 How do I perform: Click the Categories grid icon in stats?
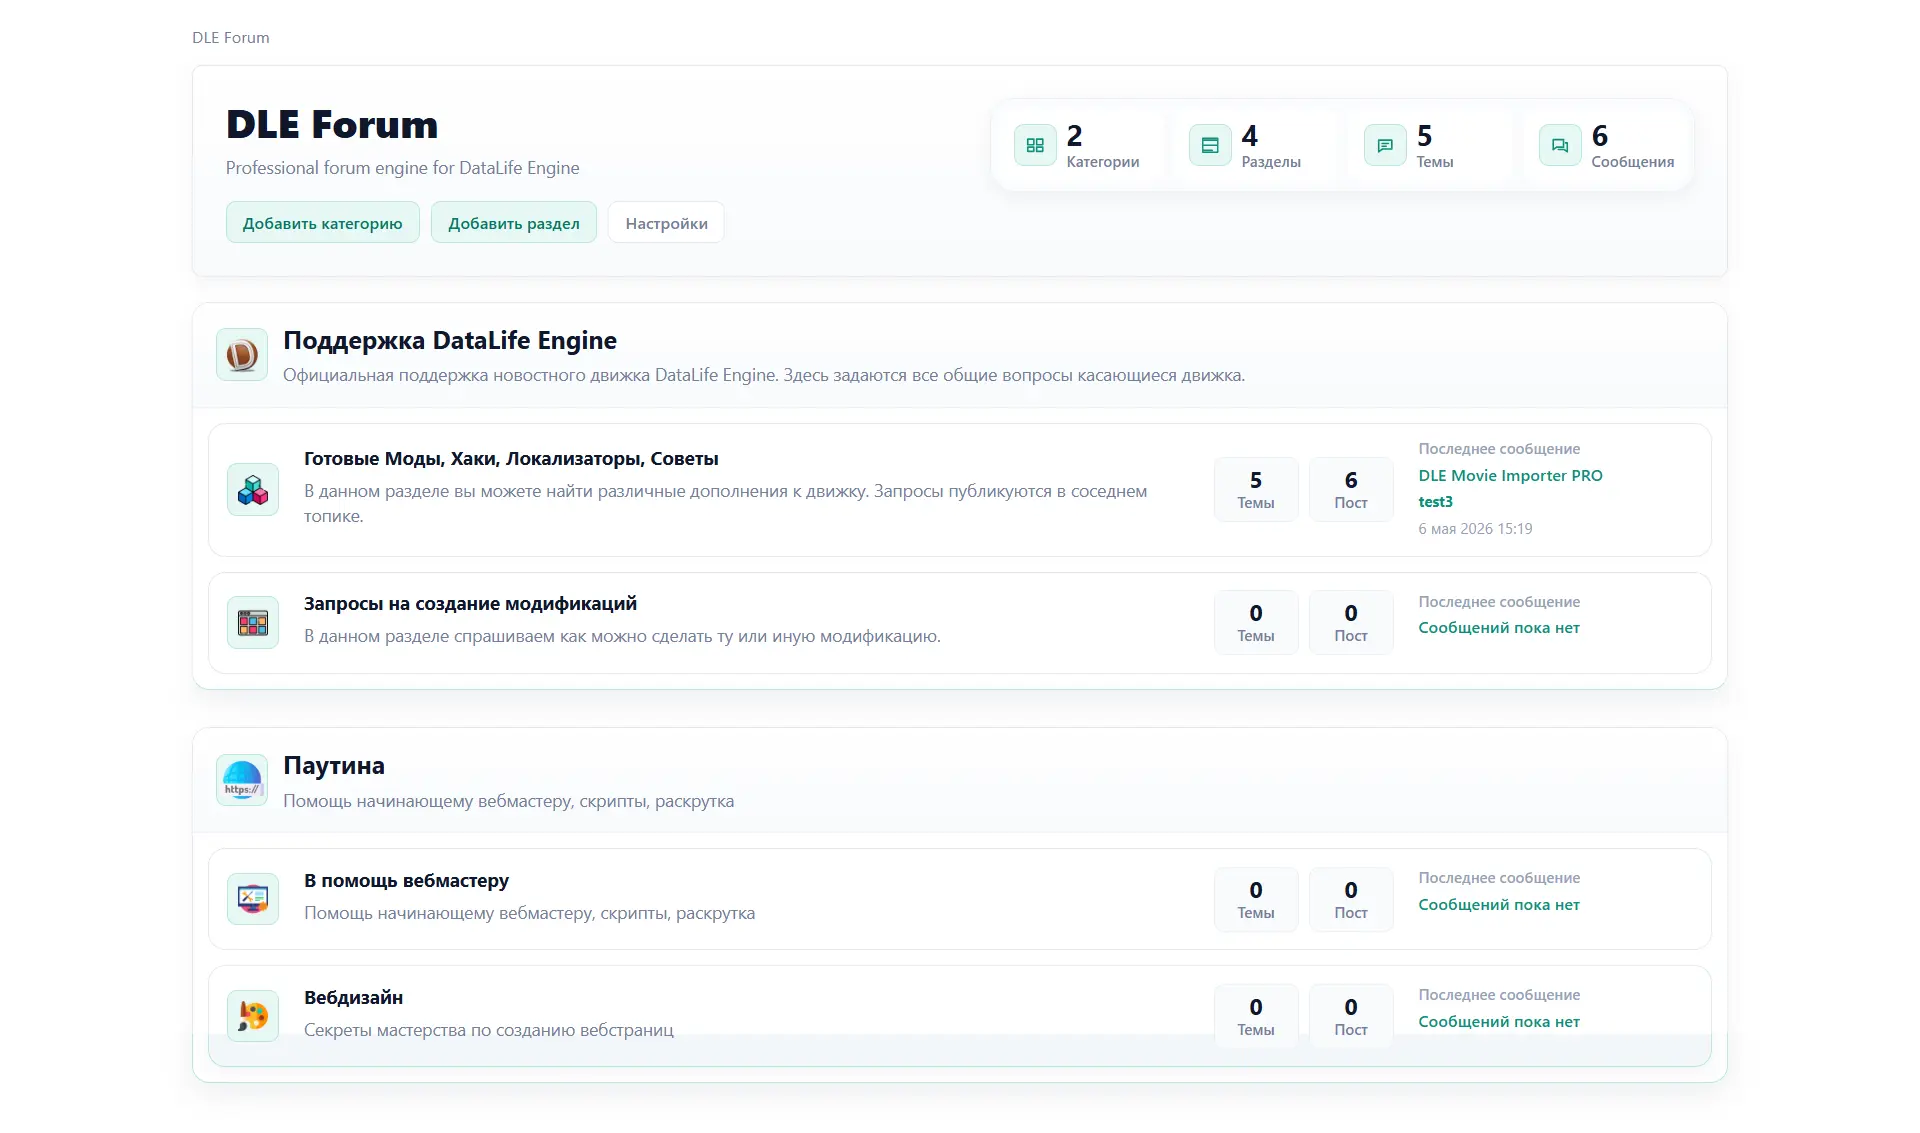point(1035,145)
